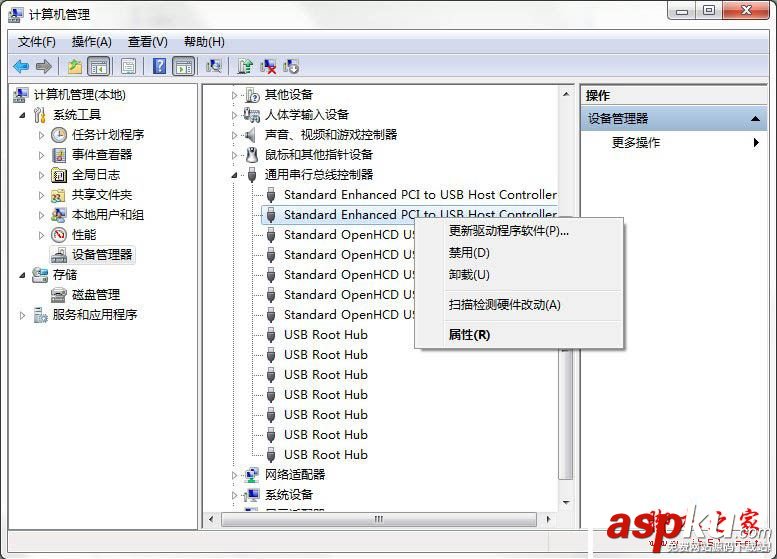Open the blue Help question mark icon
The width and height of the screenshot is (777, 559).
[159, 66]
